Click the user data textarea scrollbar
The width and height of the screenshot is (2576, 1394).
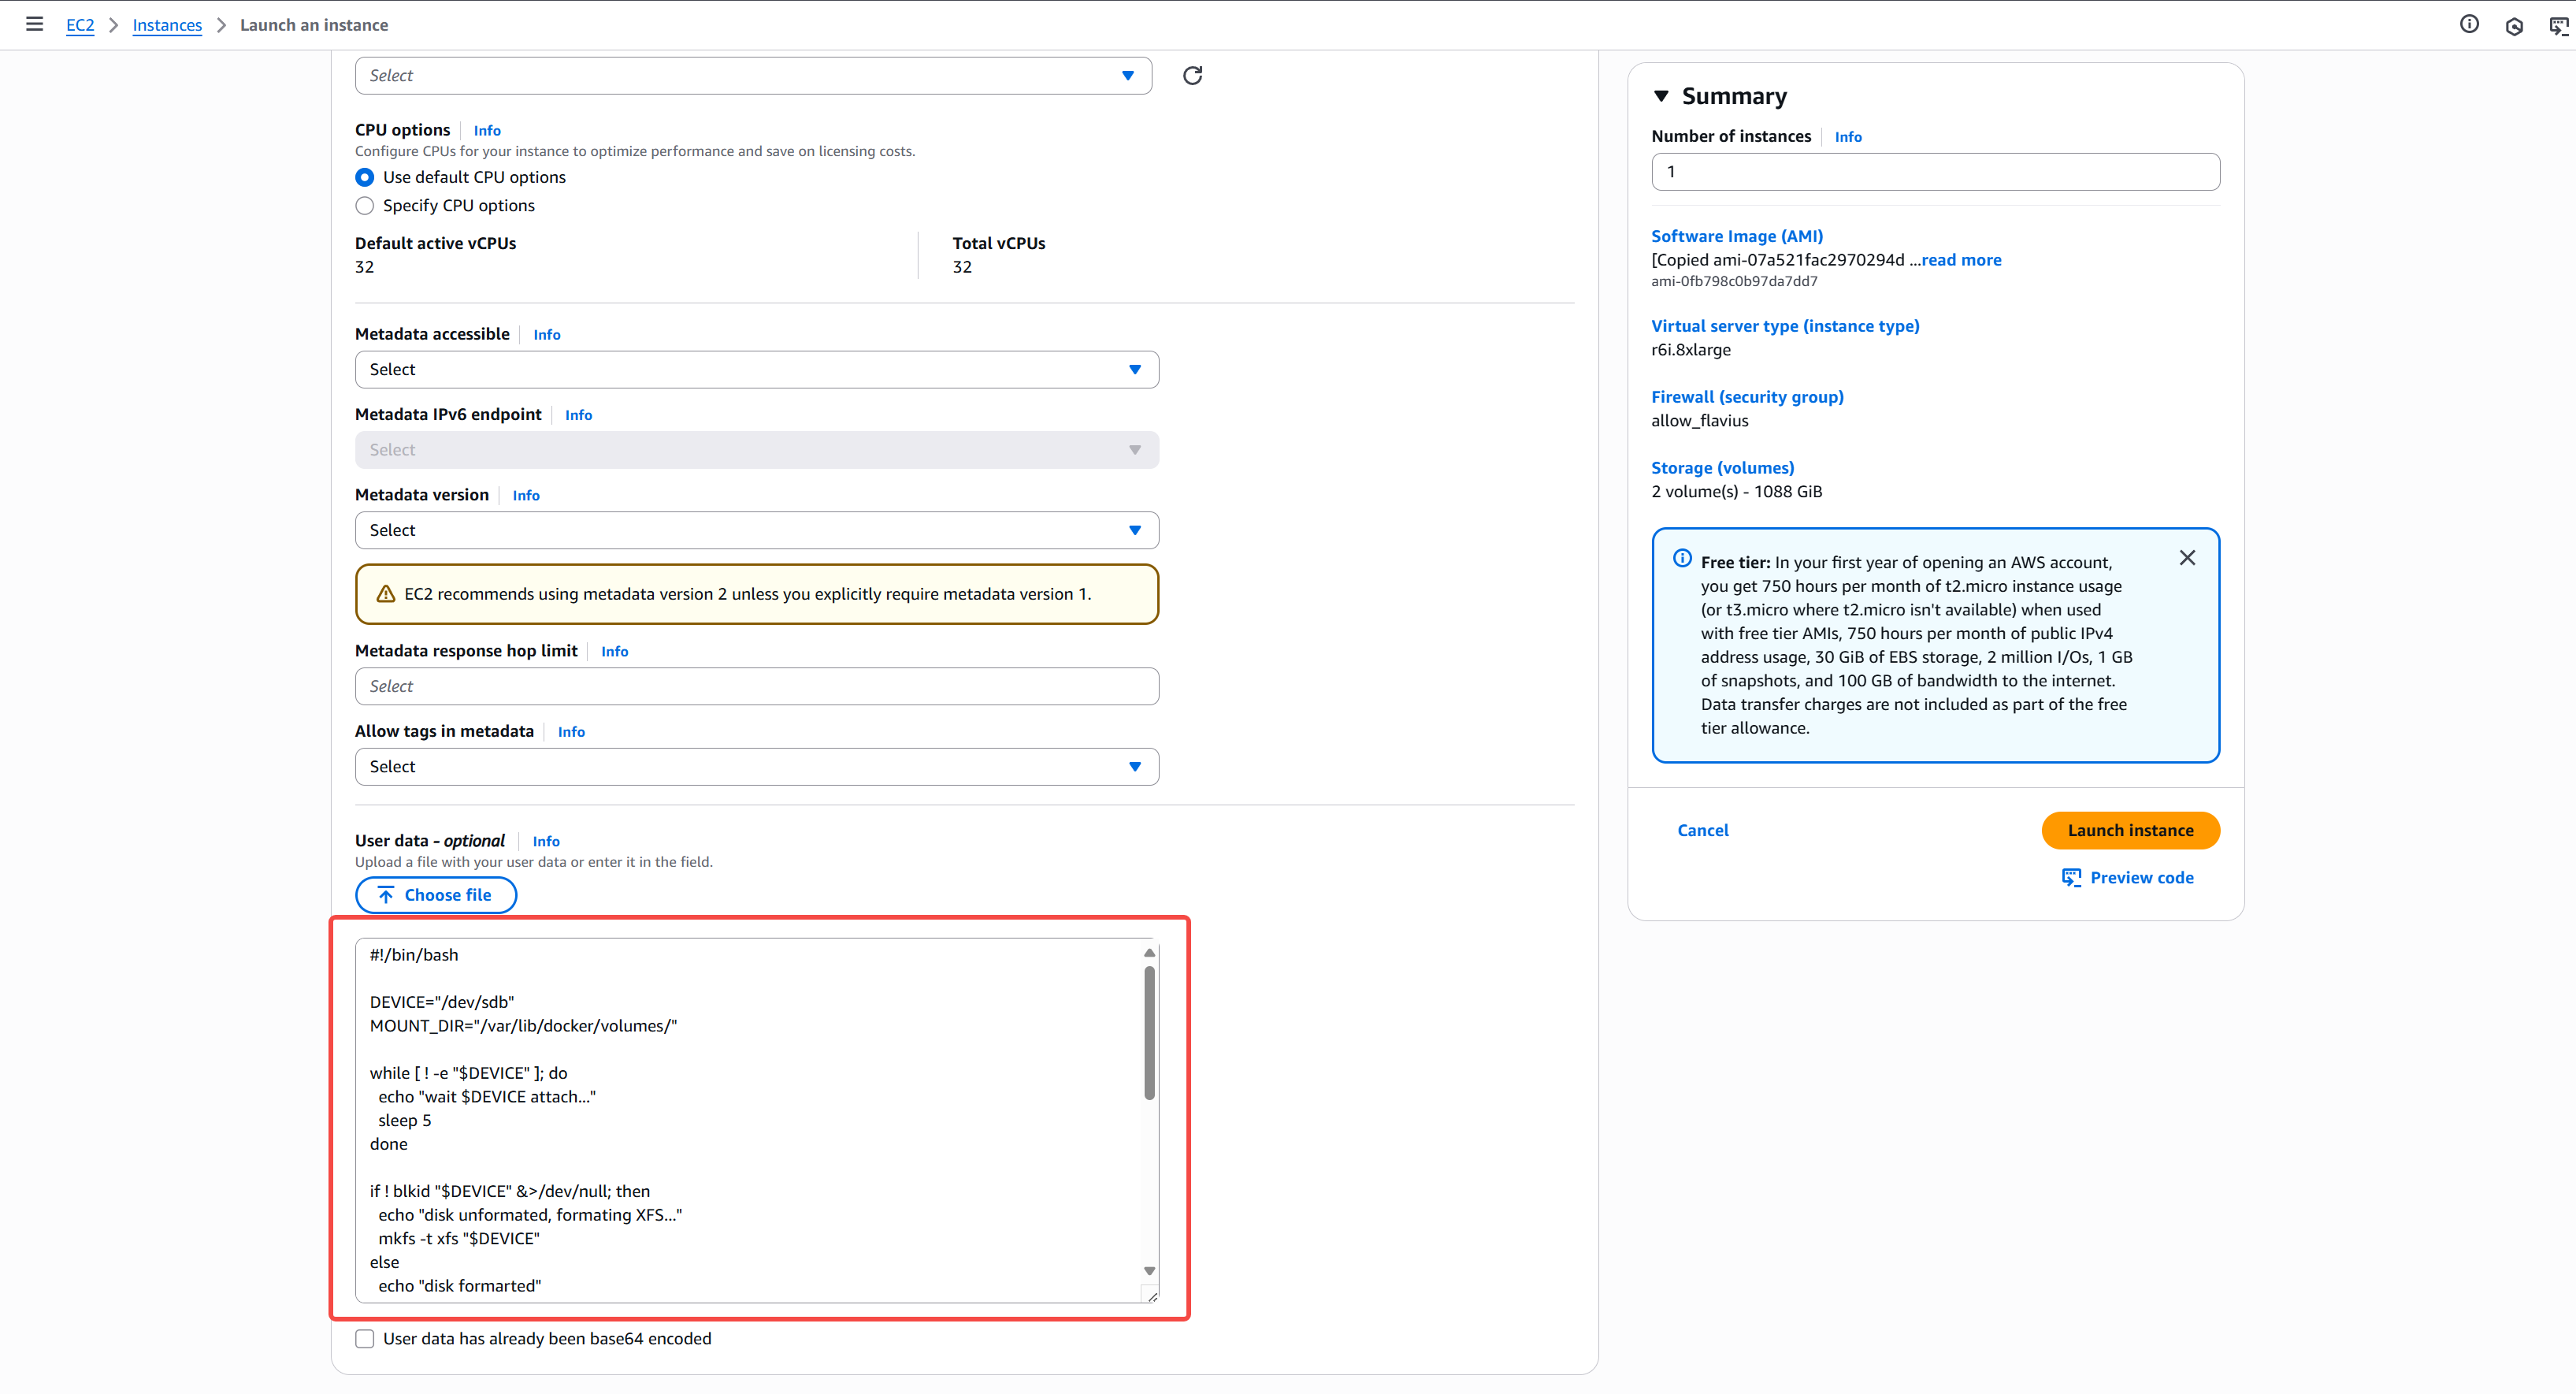click(x=1149, y=1033)
